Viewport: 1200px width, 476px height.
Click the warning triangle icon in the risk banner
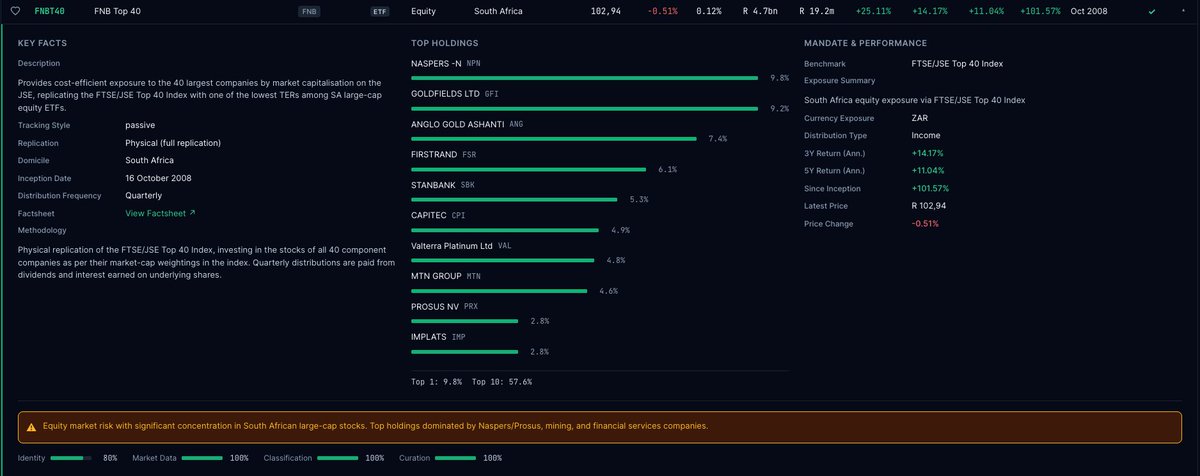(32, 426)
